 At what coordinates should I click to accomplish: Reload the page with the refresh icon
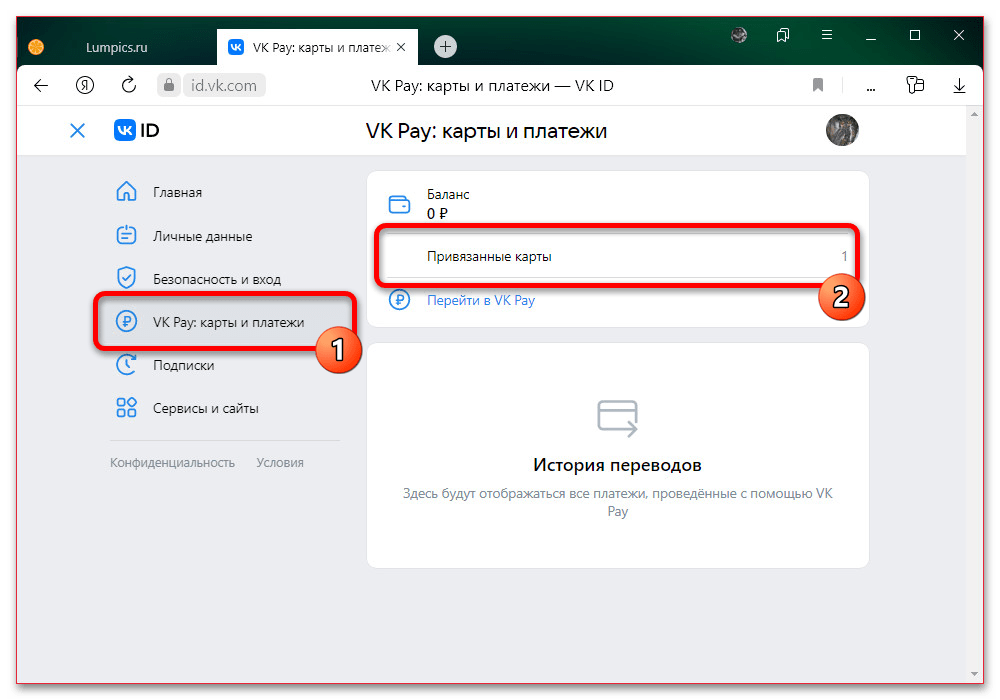pos(129,85)
